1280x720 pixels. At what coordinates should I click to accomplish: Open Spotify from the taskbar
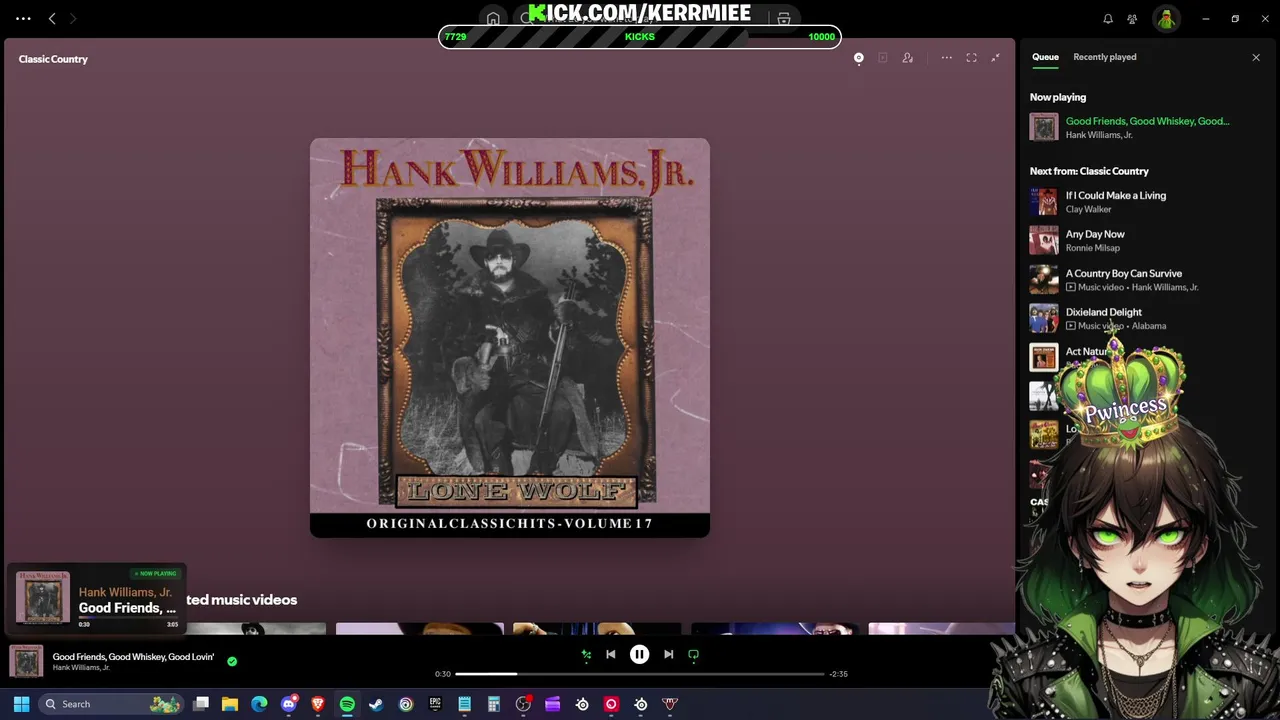coord(347,704)
